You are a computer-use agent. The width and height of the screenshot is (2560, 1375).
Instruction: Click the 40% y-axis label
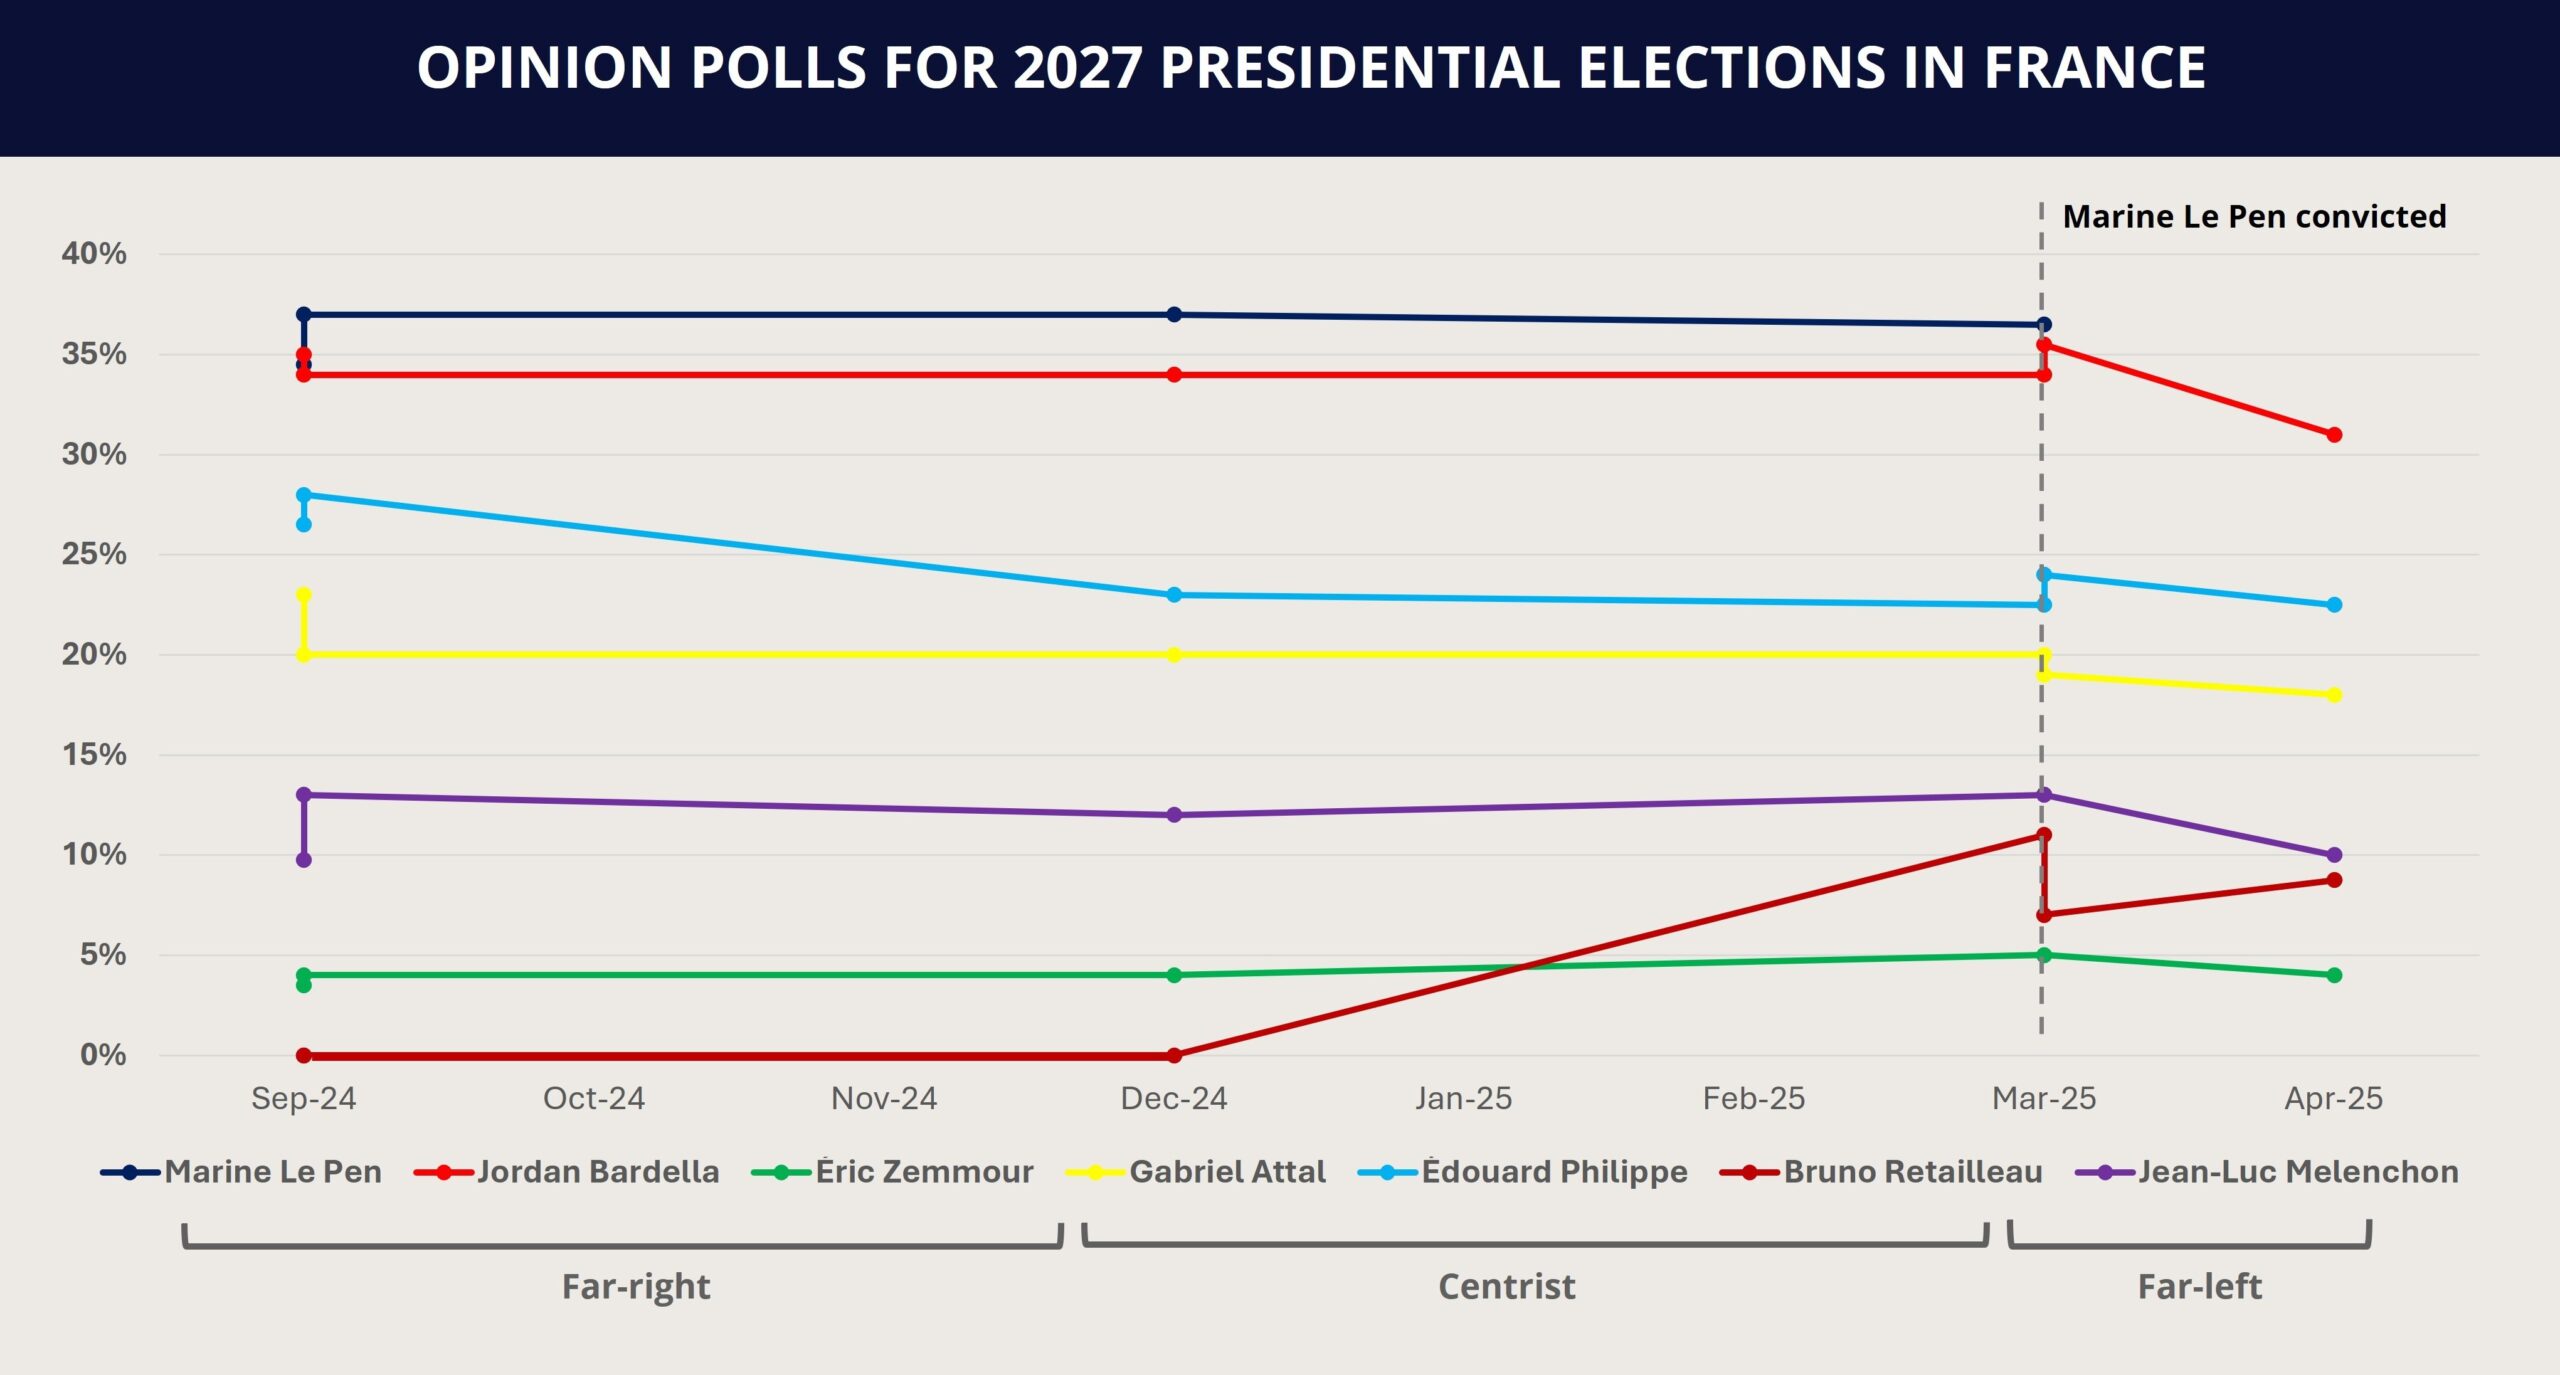(x=94, y=253)
